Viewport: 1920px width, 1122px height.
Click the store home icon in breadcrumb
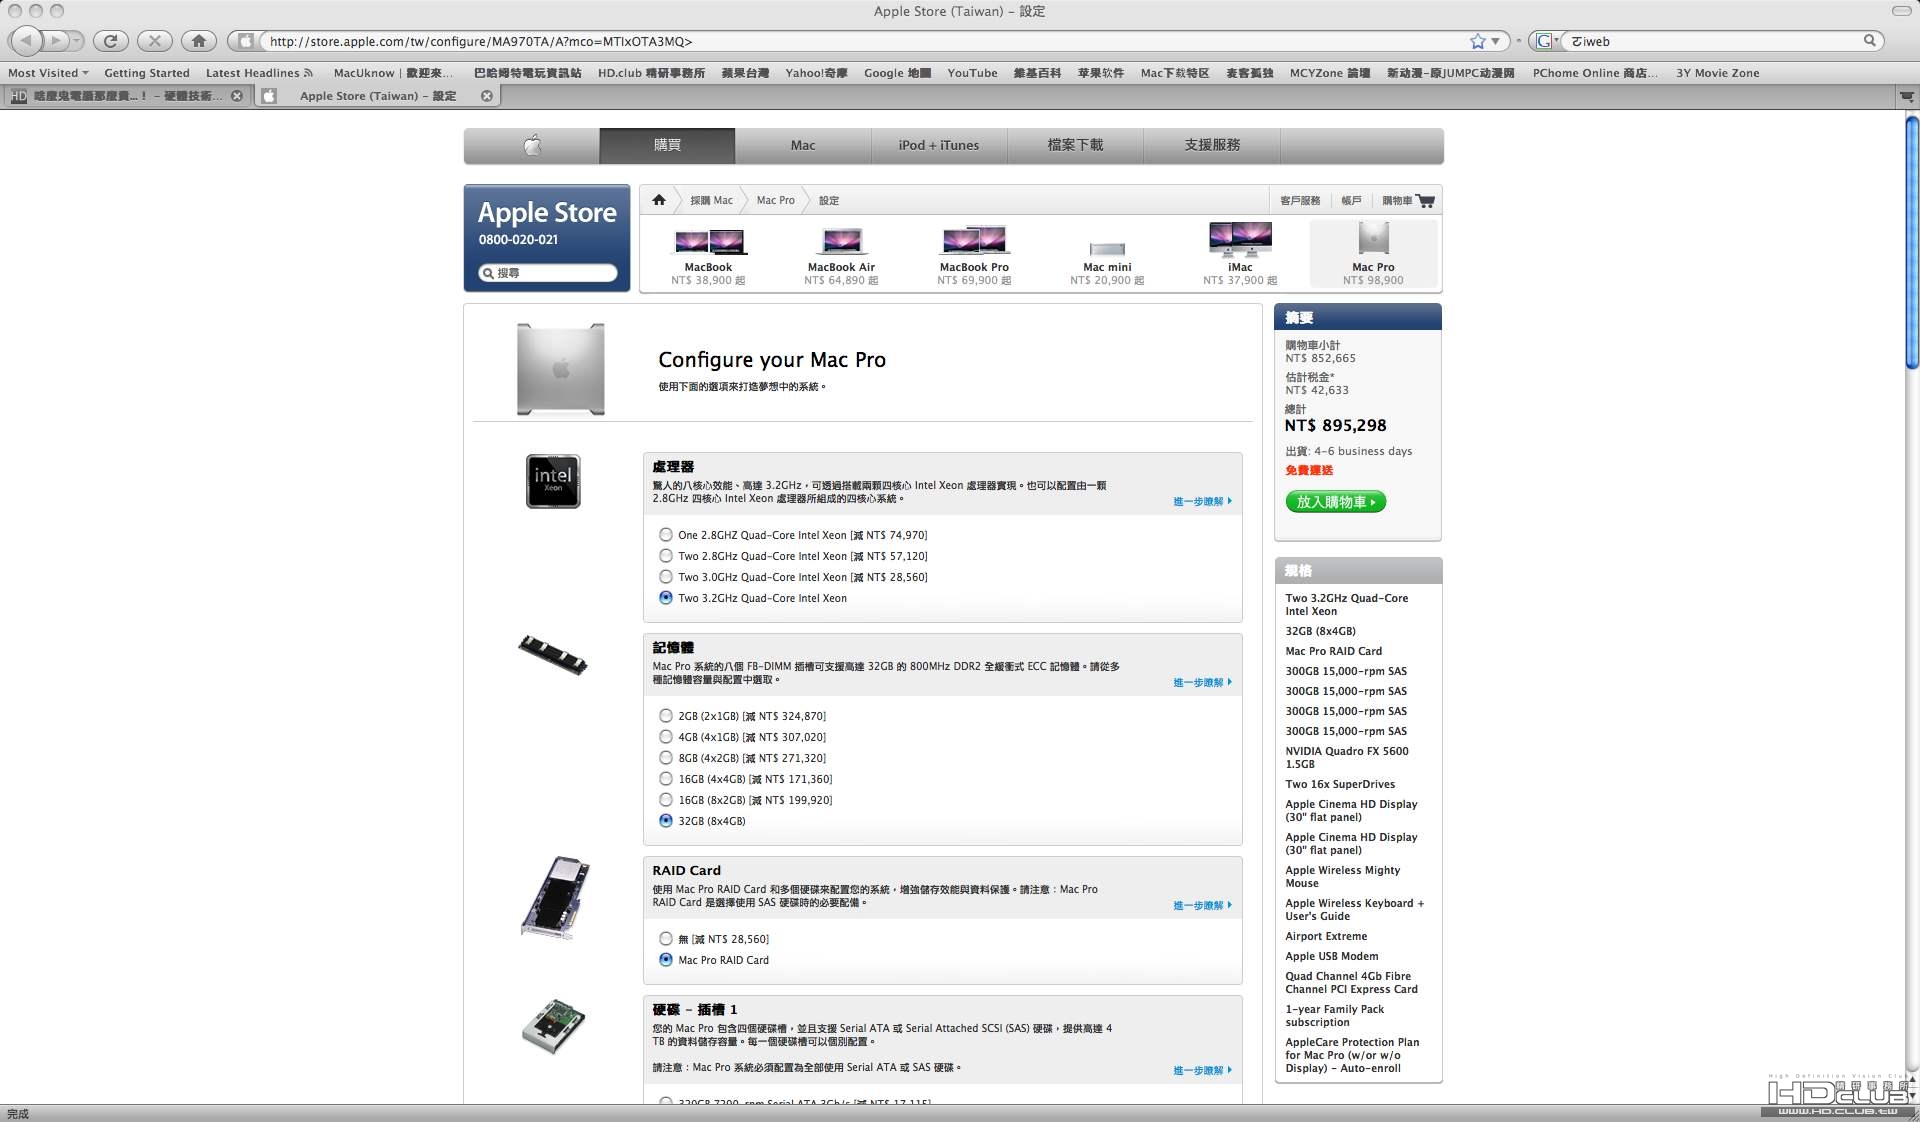point(658,200)
